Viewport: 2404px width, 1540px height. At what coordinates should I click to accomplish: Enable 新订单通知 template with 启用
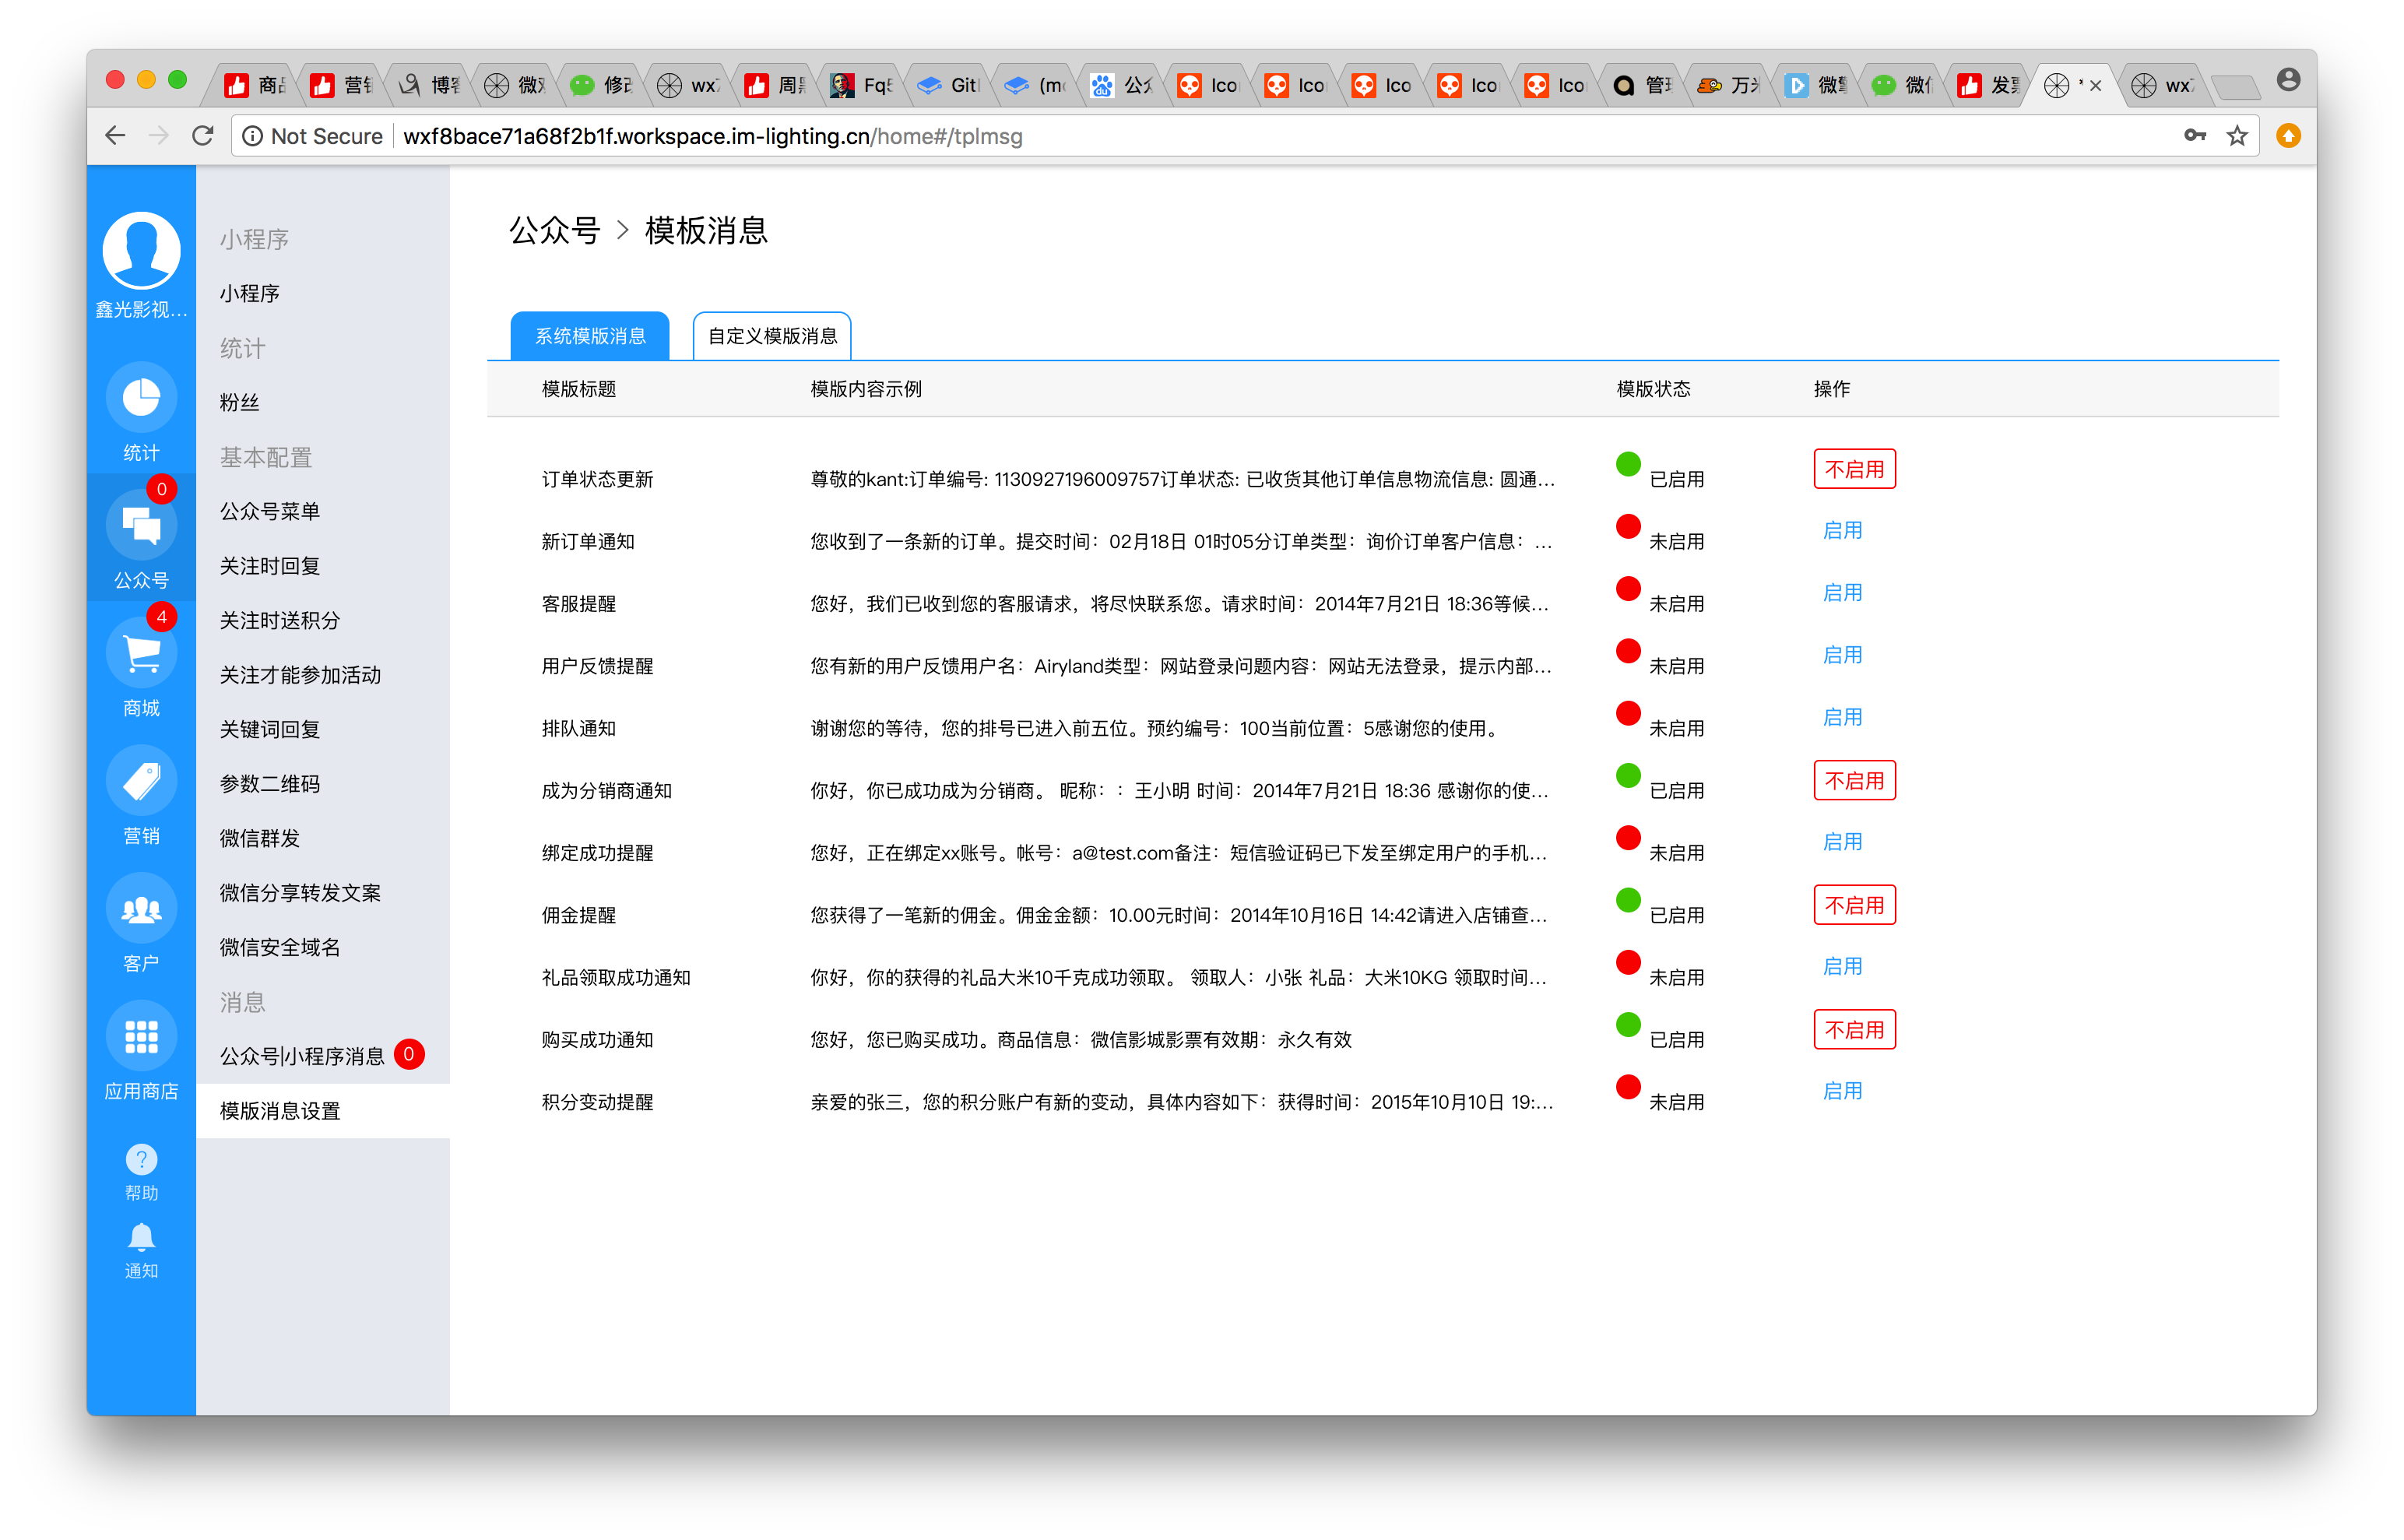(1842, 531)
